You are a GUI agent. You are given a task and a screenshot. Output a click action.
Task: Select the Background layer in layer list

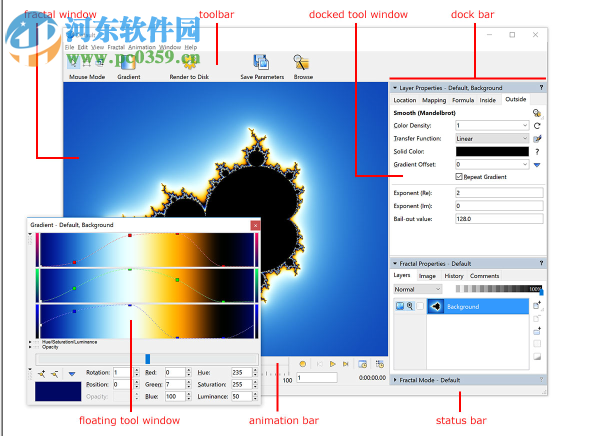coord(478,307)
